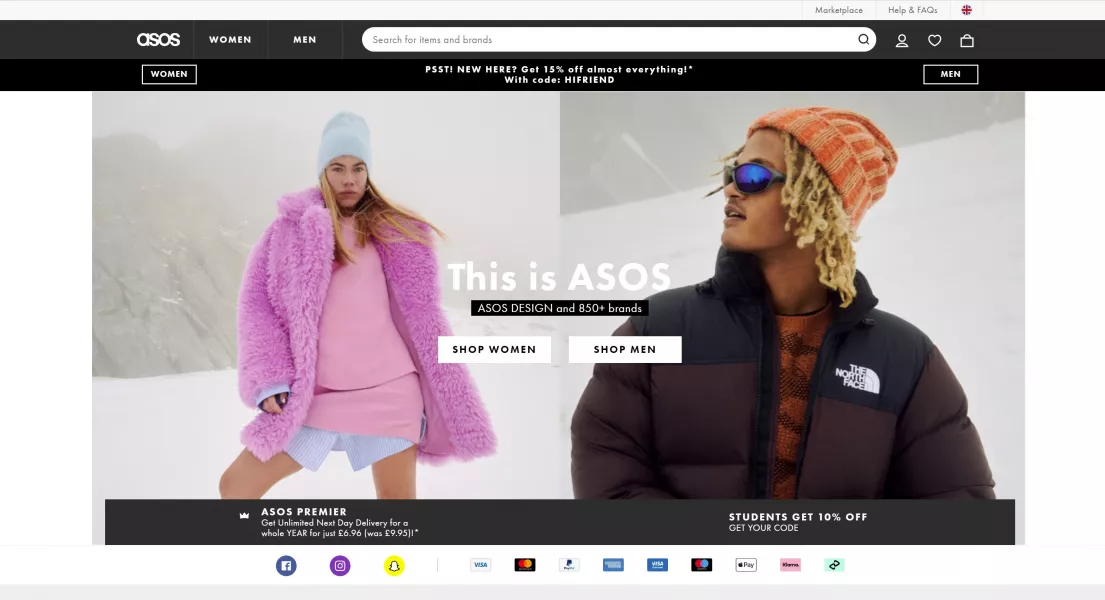Click the GET YOUR CODE text
Viewport: 1105px width, 600px height.
[x=763, y=528]
